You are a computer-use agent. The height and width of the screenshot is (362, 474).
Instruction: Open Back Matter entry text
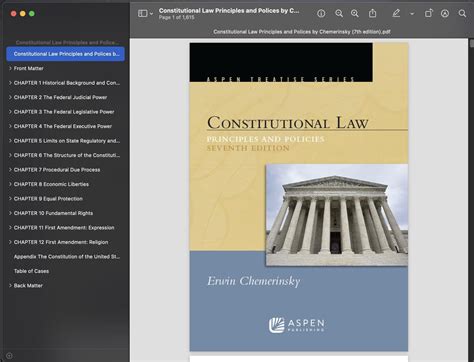[28, 286]
